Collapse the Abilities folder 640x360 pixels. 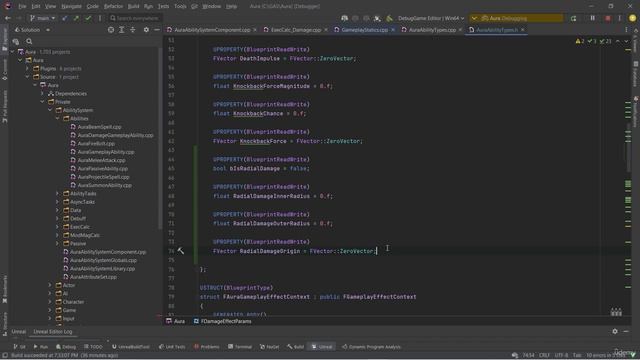click(x=58, y=118)
